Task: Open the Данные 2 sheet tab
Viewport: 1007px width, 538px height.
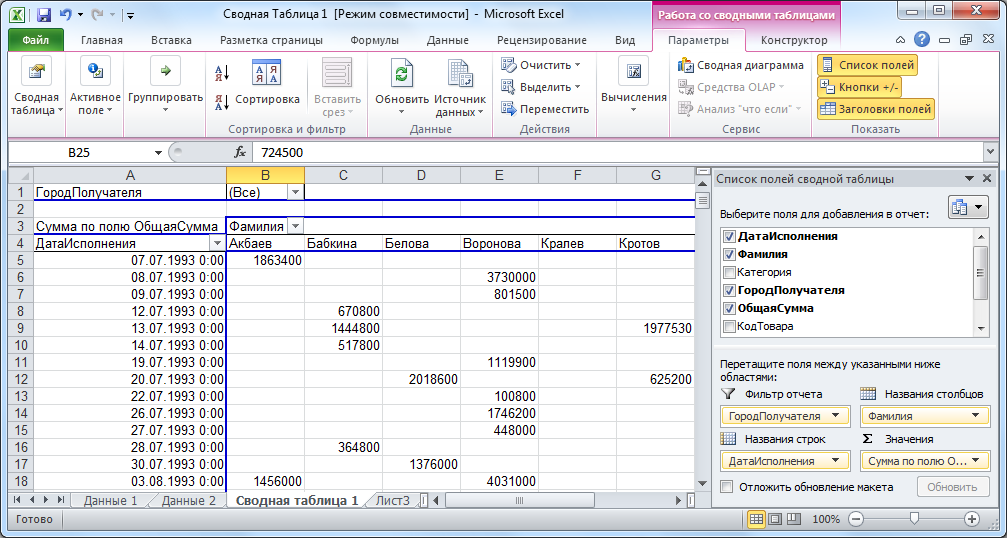Action: [189, 501]
